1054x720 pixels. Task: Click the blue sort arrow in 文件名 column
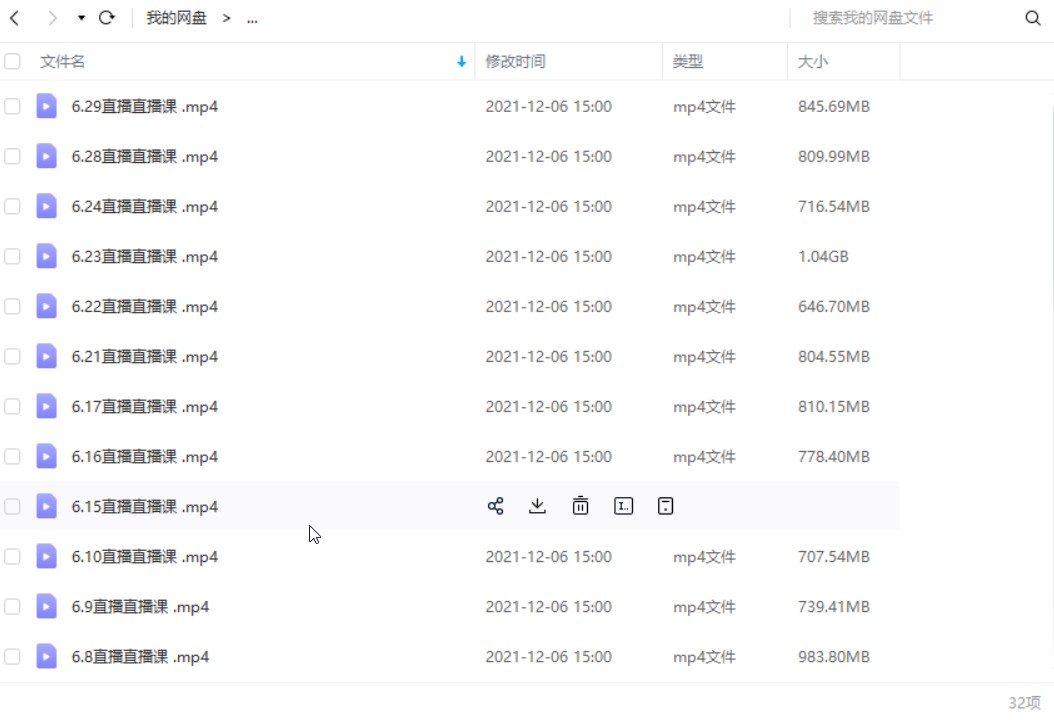461,61
